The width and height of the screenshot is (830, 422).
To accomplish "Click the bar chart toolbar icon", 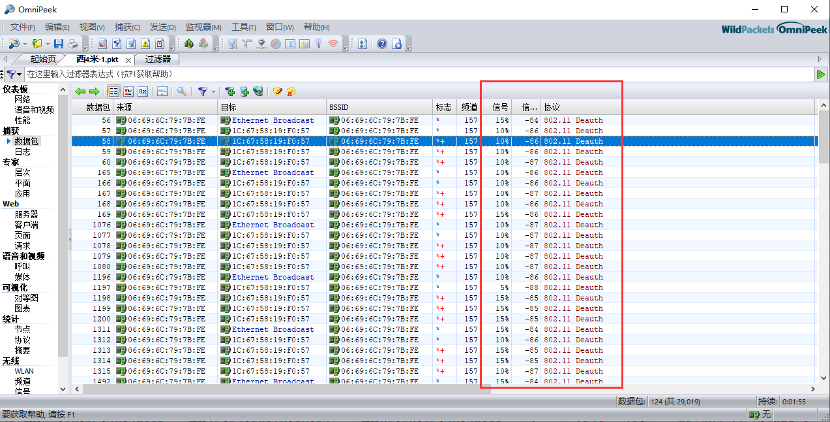I will (x=304, y=44).
